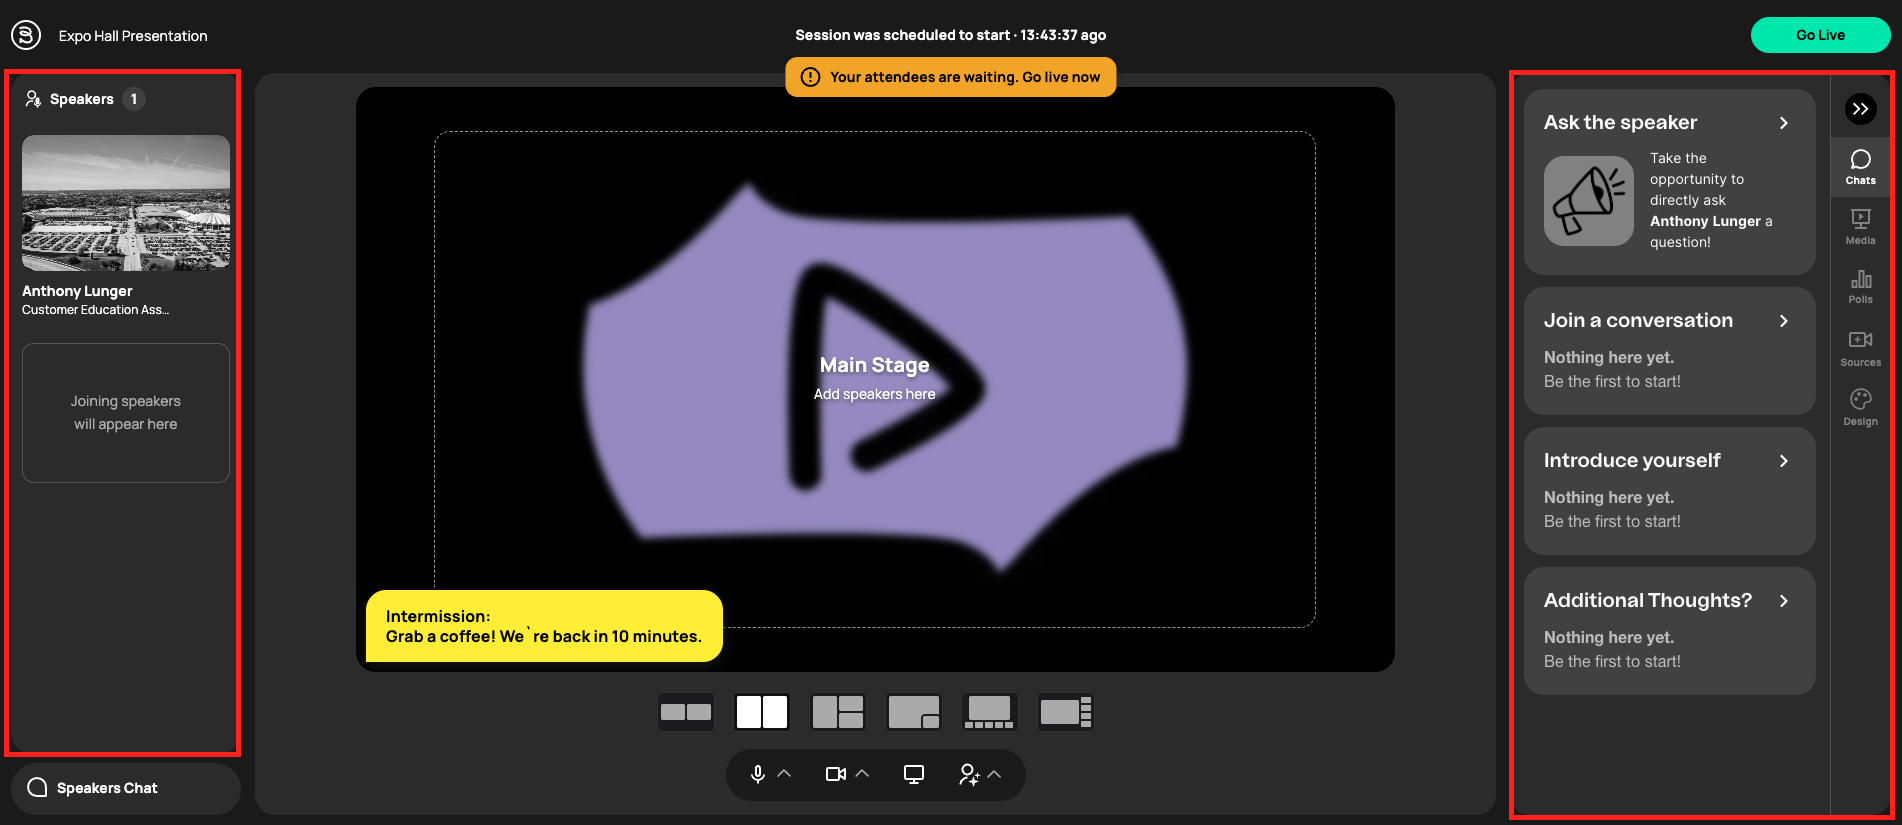
Task: Expand microphone options with the chevron
Action: (785, 774)
